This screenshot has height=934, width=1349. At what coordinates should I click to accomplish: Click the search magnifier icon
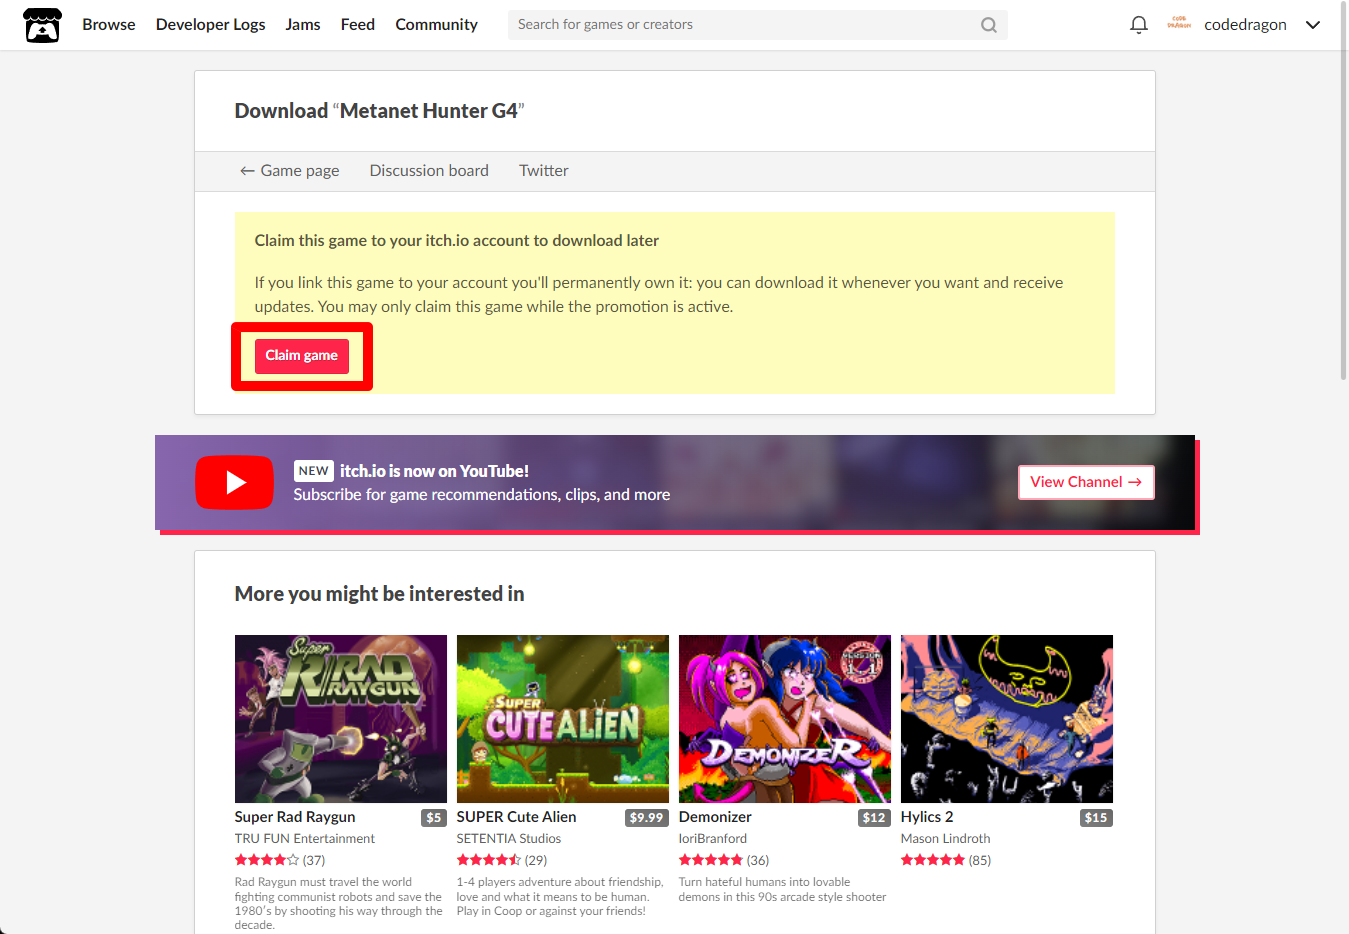[x=988, y=25]
